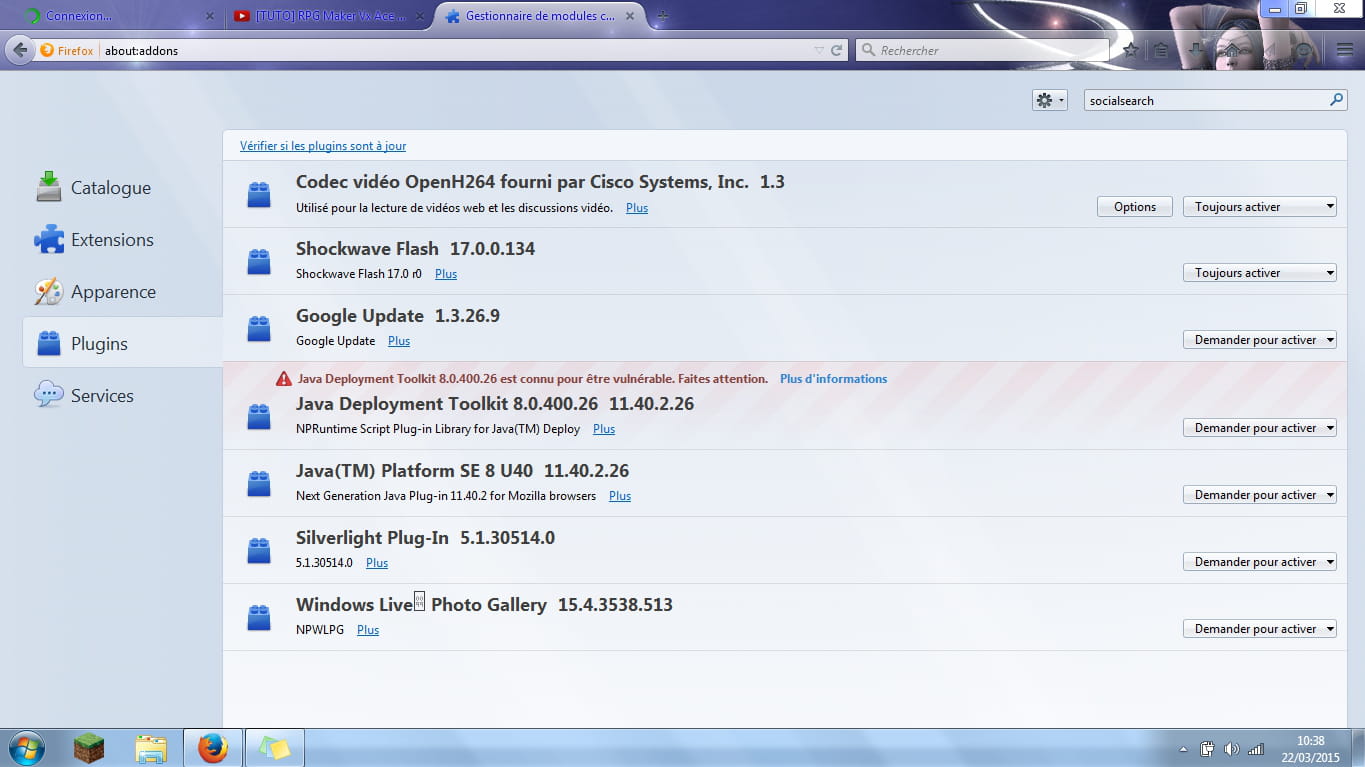Click the add-on search magnifier icon
1365x767 pixels.
tap(1336, 100)
